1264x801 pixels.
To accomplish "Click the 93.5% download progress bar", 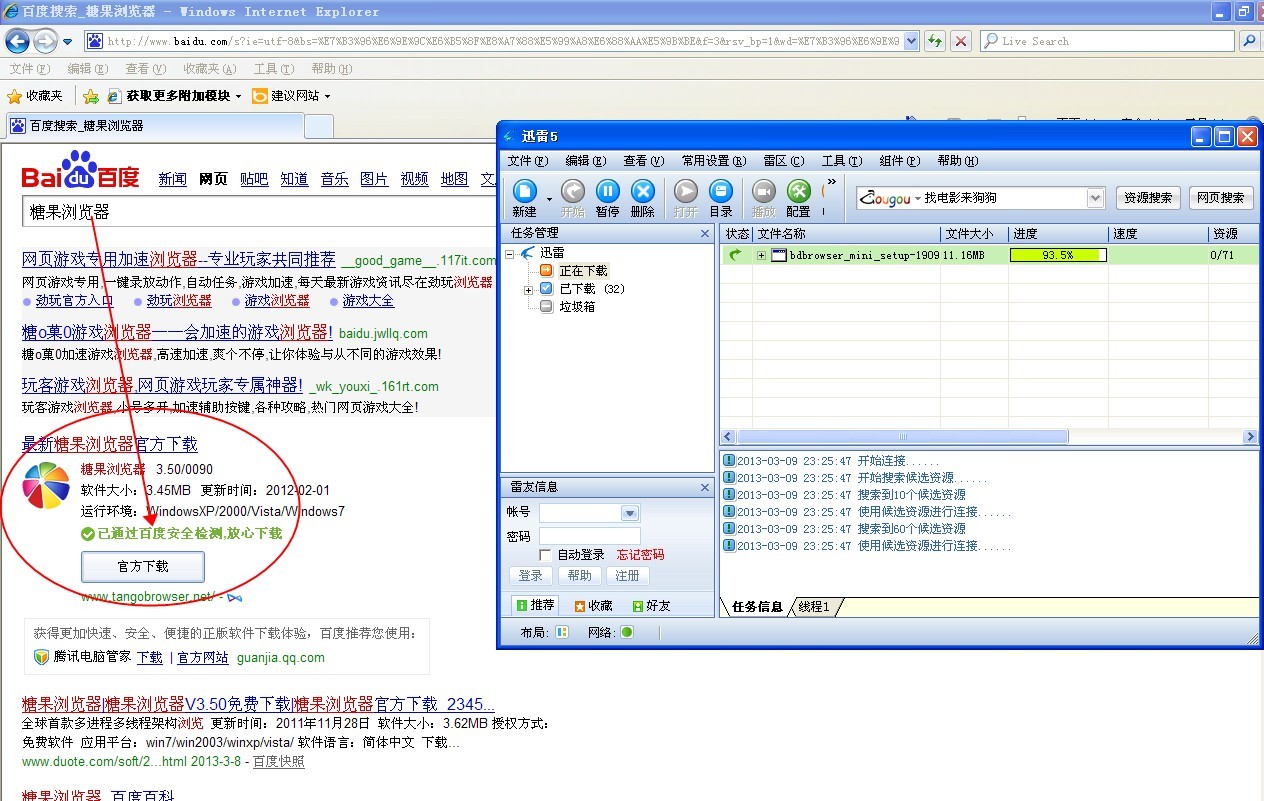I will coord(1058,255).
